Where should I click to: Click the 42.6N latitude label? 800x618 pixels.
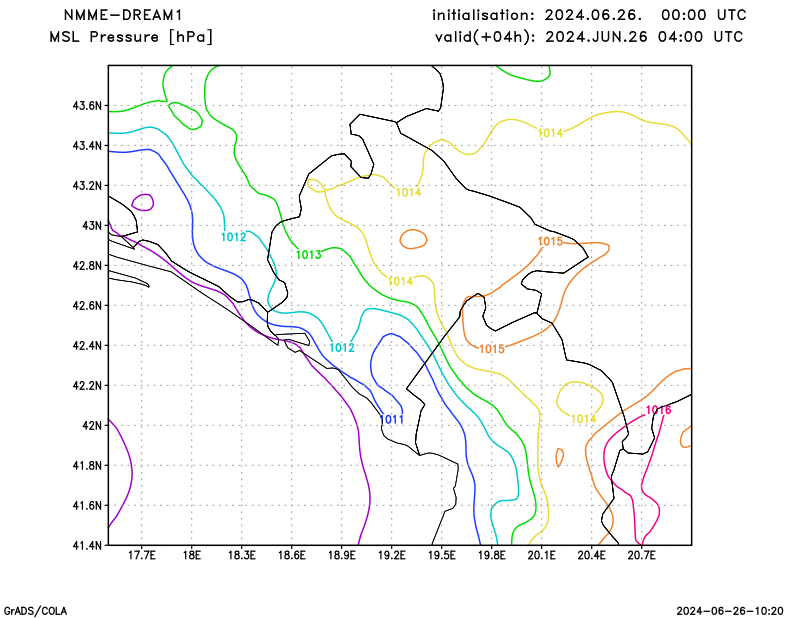point(87,306)
